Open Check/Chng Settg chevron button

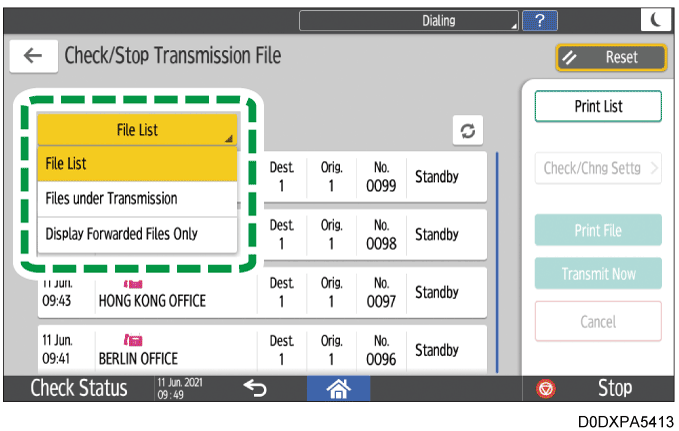click(x=597, y=168)
